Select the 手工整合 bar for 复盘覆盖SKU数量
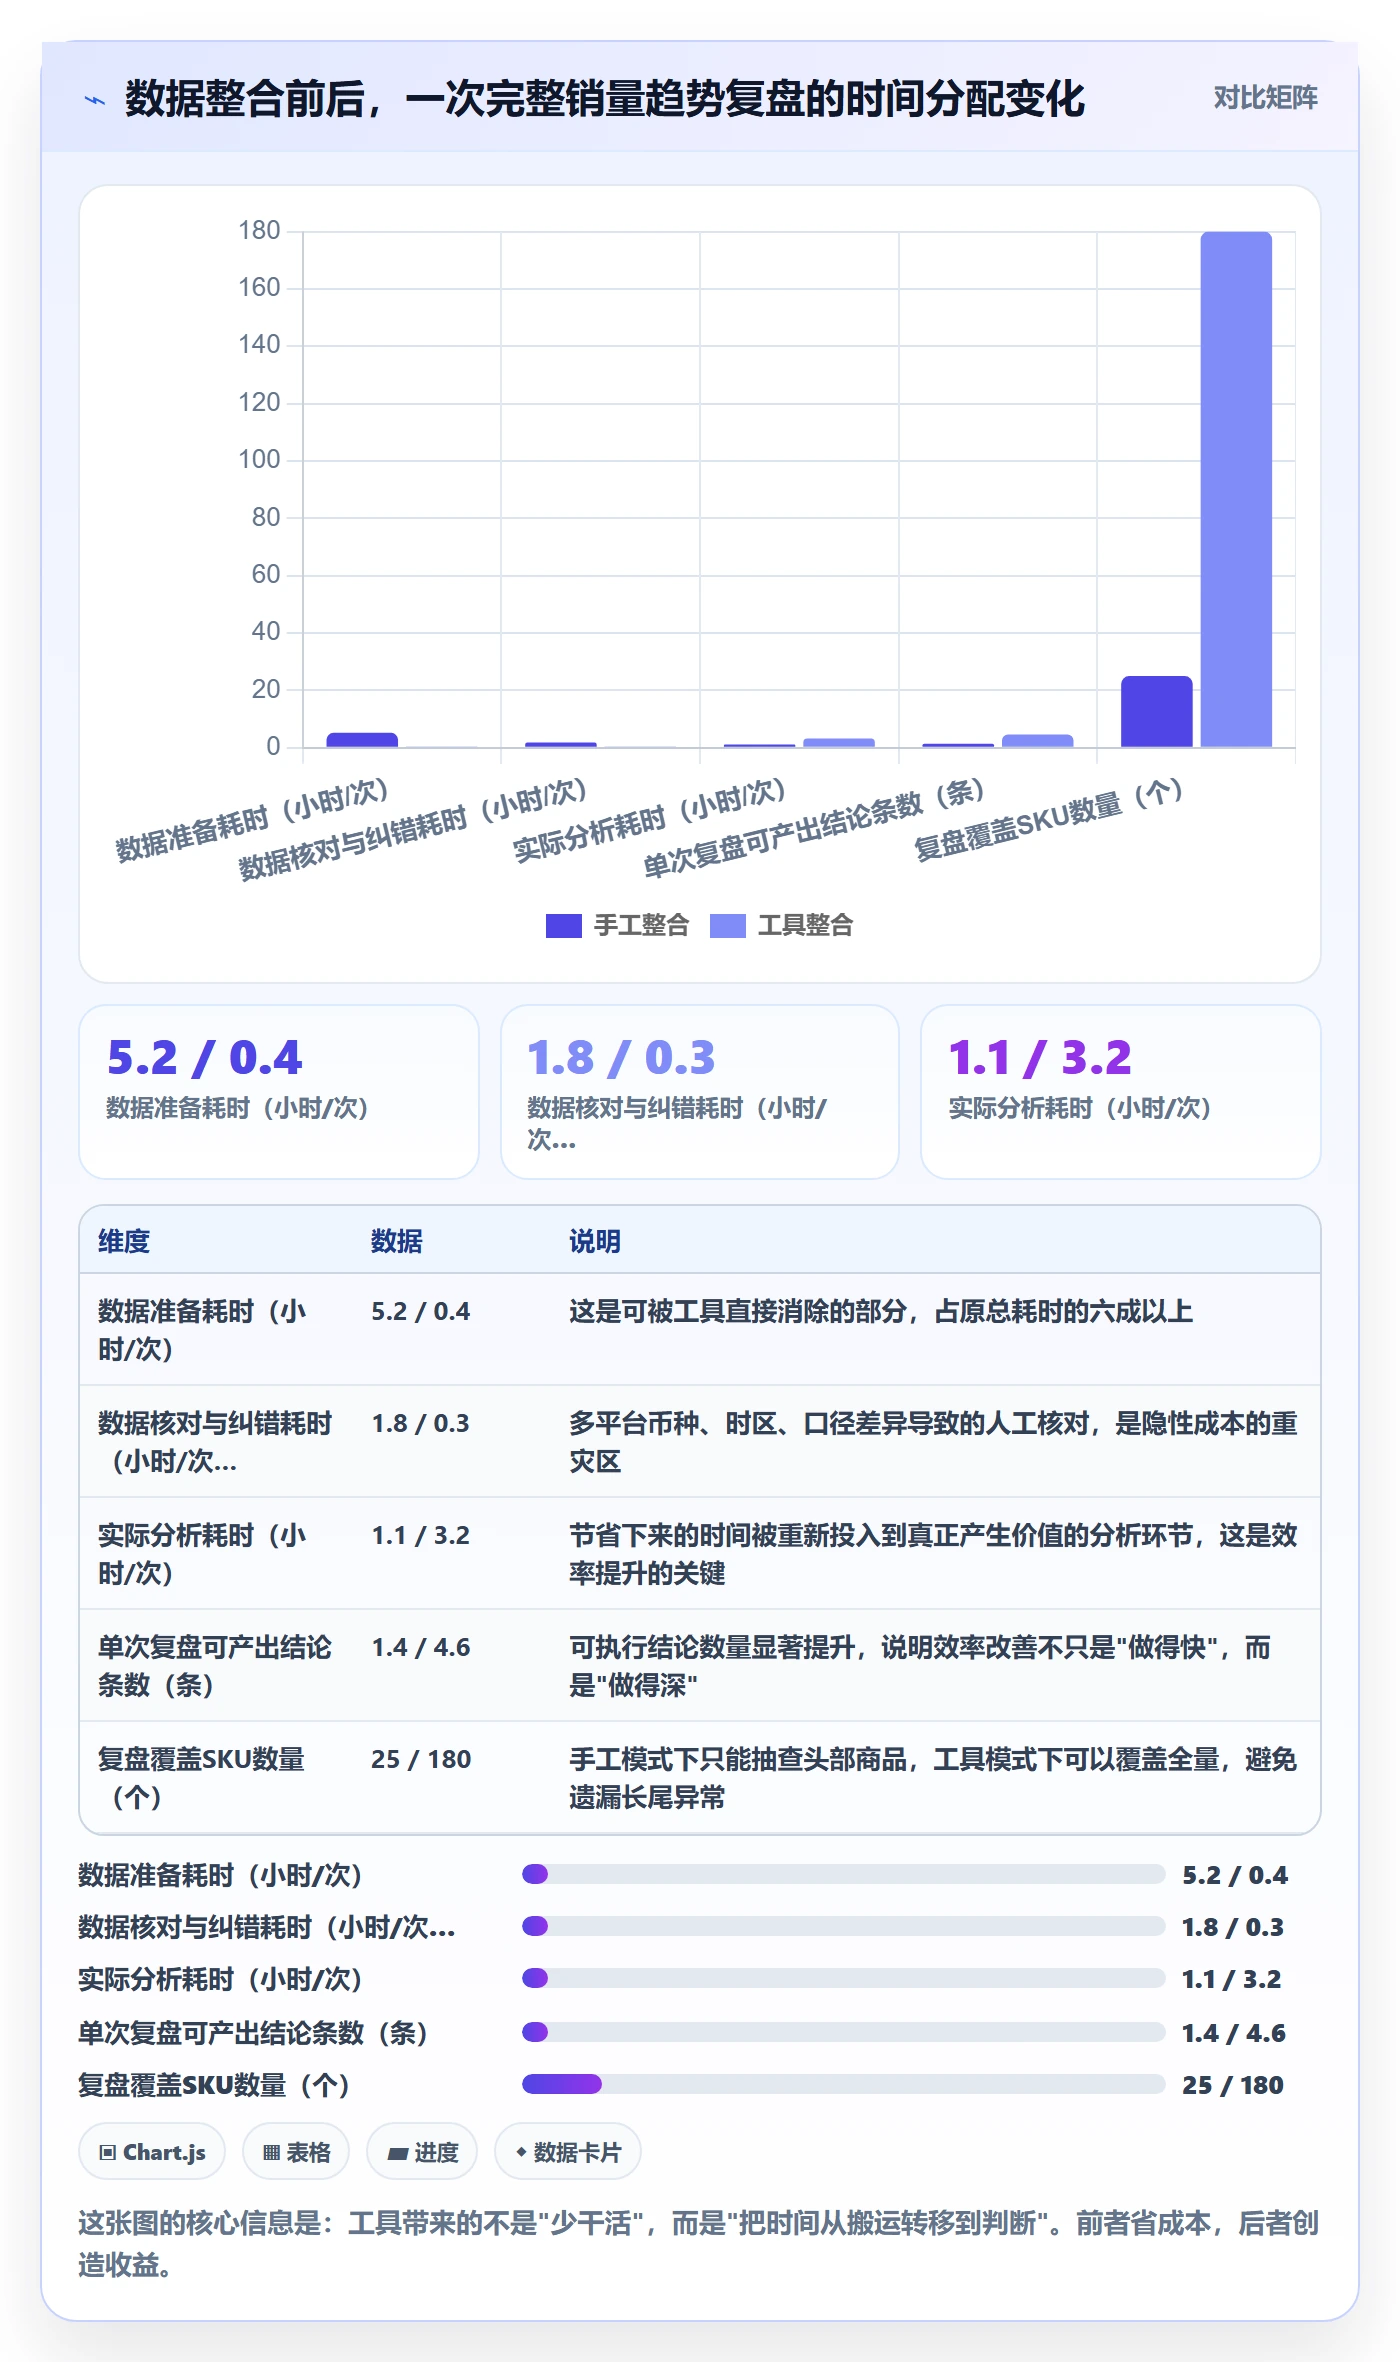The width and height of the screenshot is (1400, 2362). point(1156,711)
